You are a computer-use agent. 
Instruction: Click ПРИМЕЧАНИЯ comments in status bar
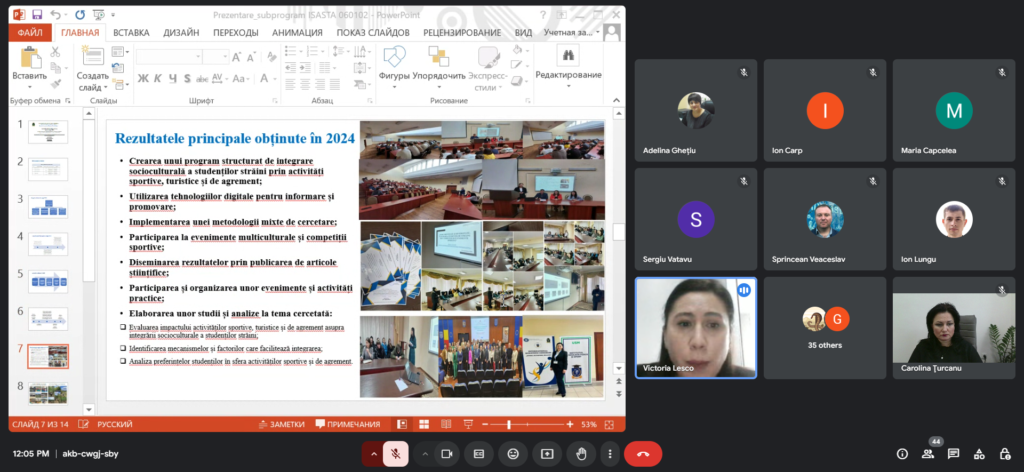tap(347, 424)
